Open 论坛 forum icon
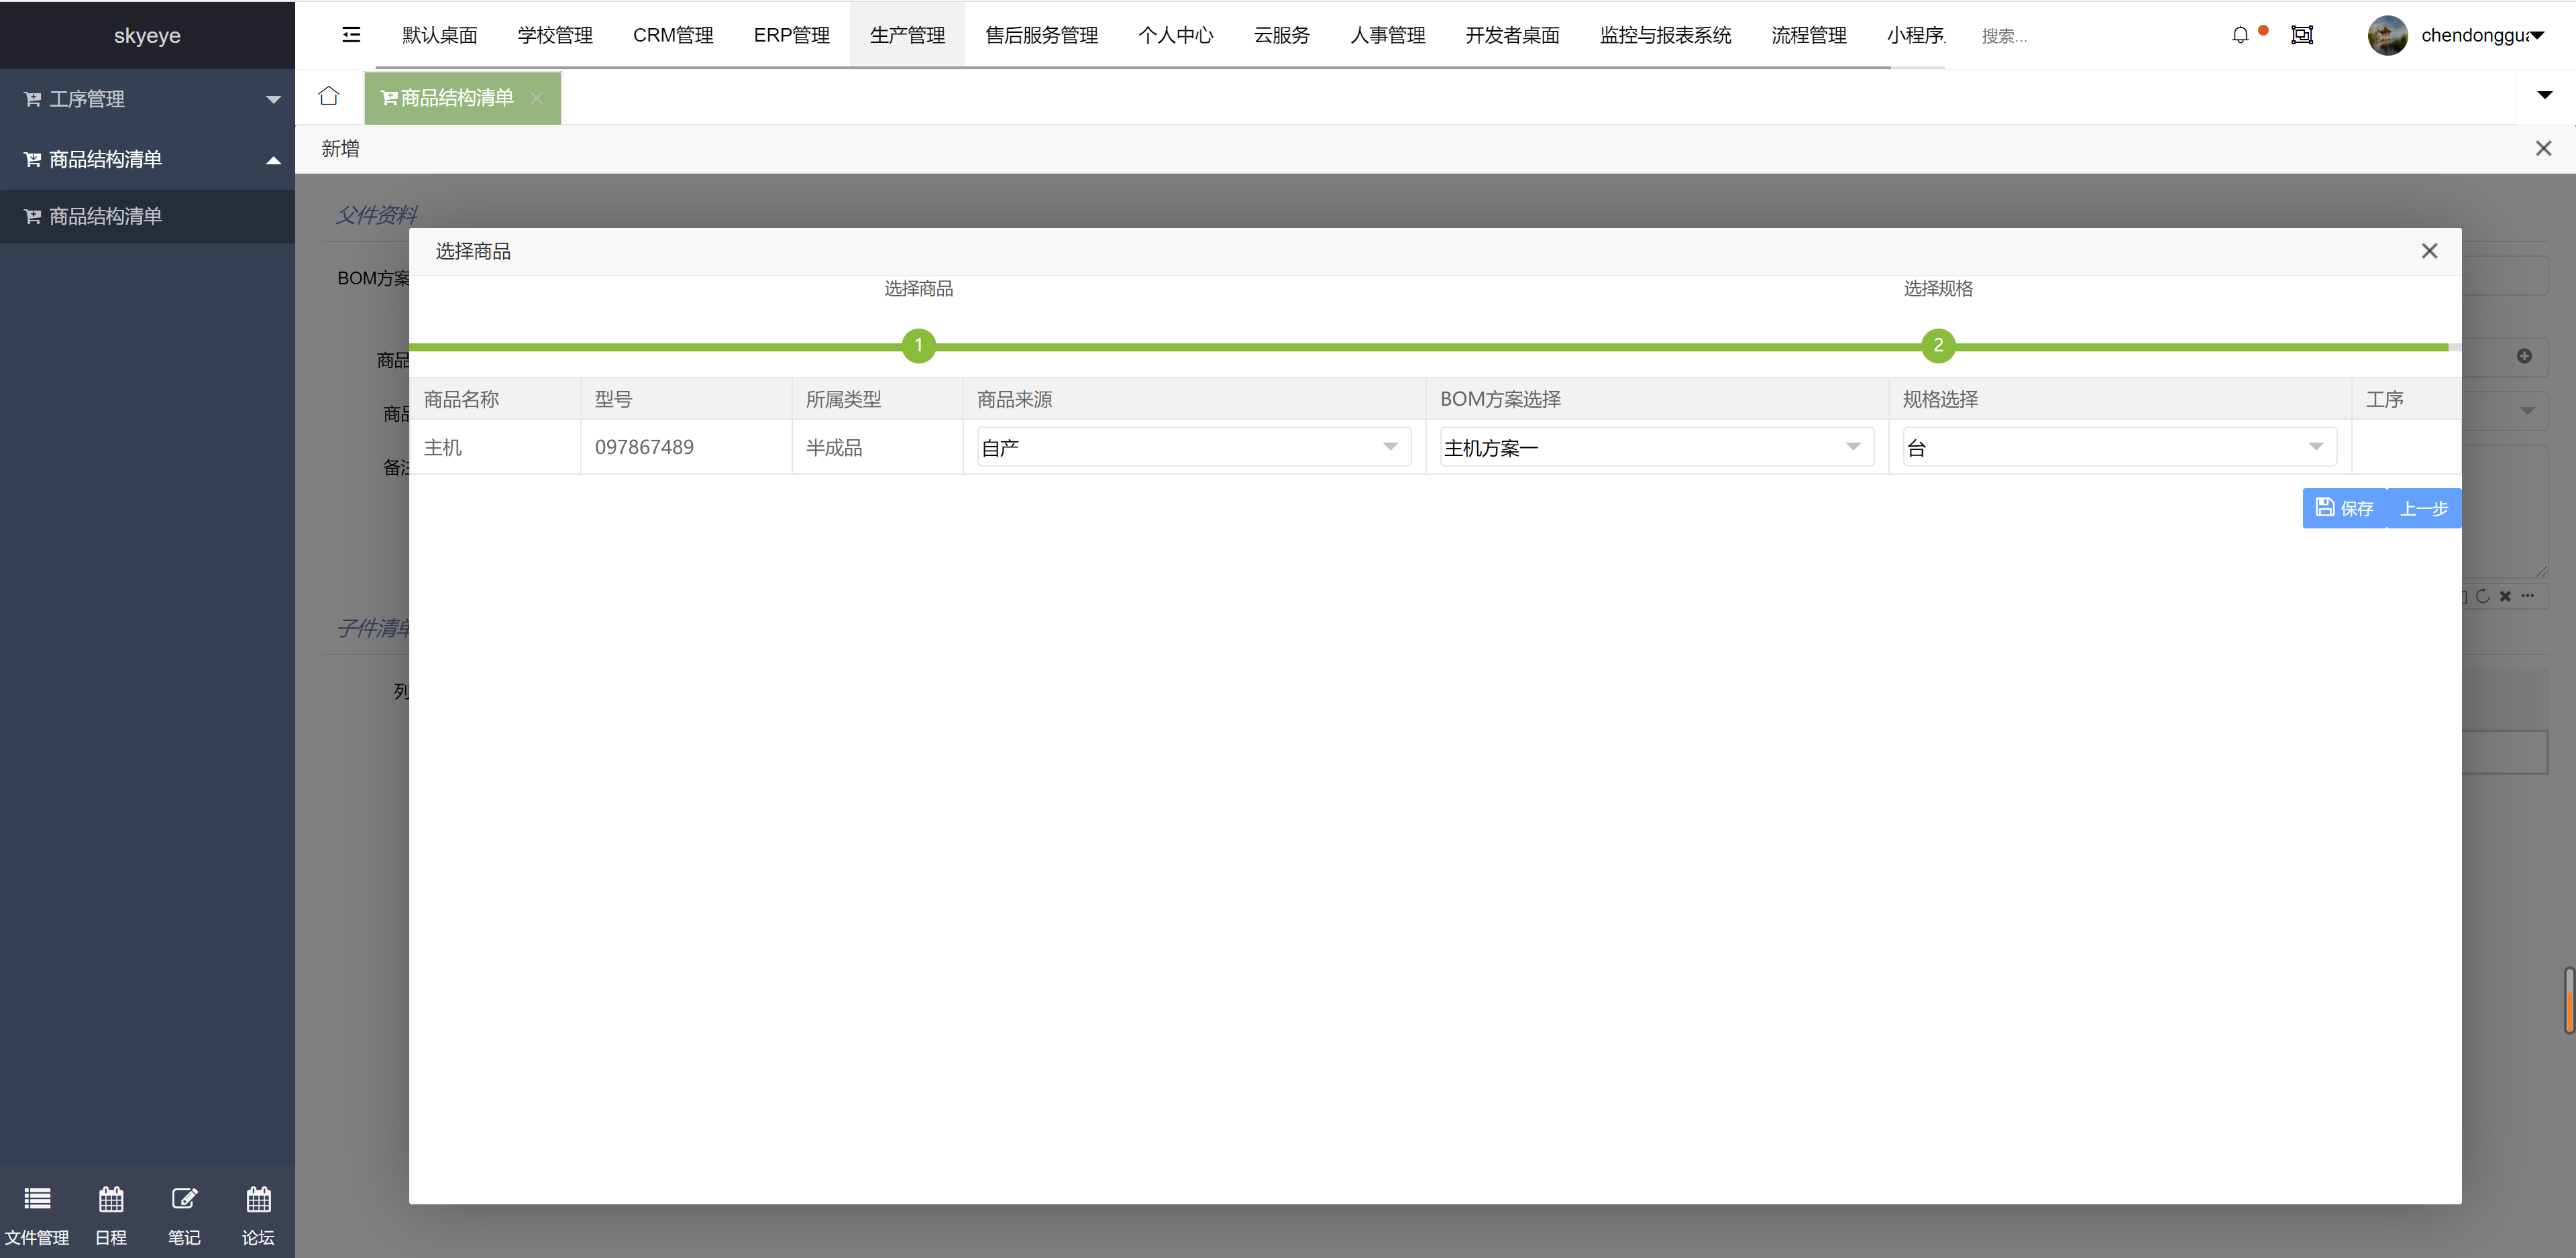Viewport: 2576px width, 1258px height. point(258,1215)
